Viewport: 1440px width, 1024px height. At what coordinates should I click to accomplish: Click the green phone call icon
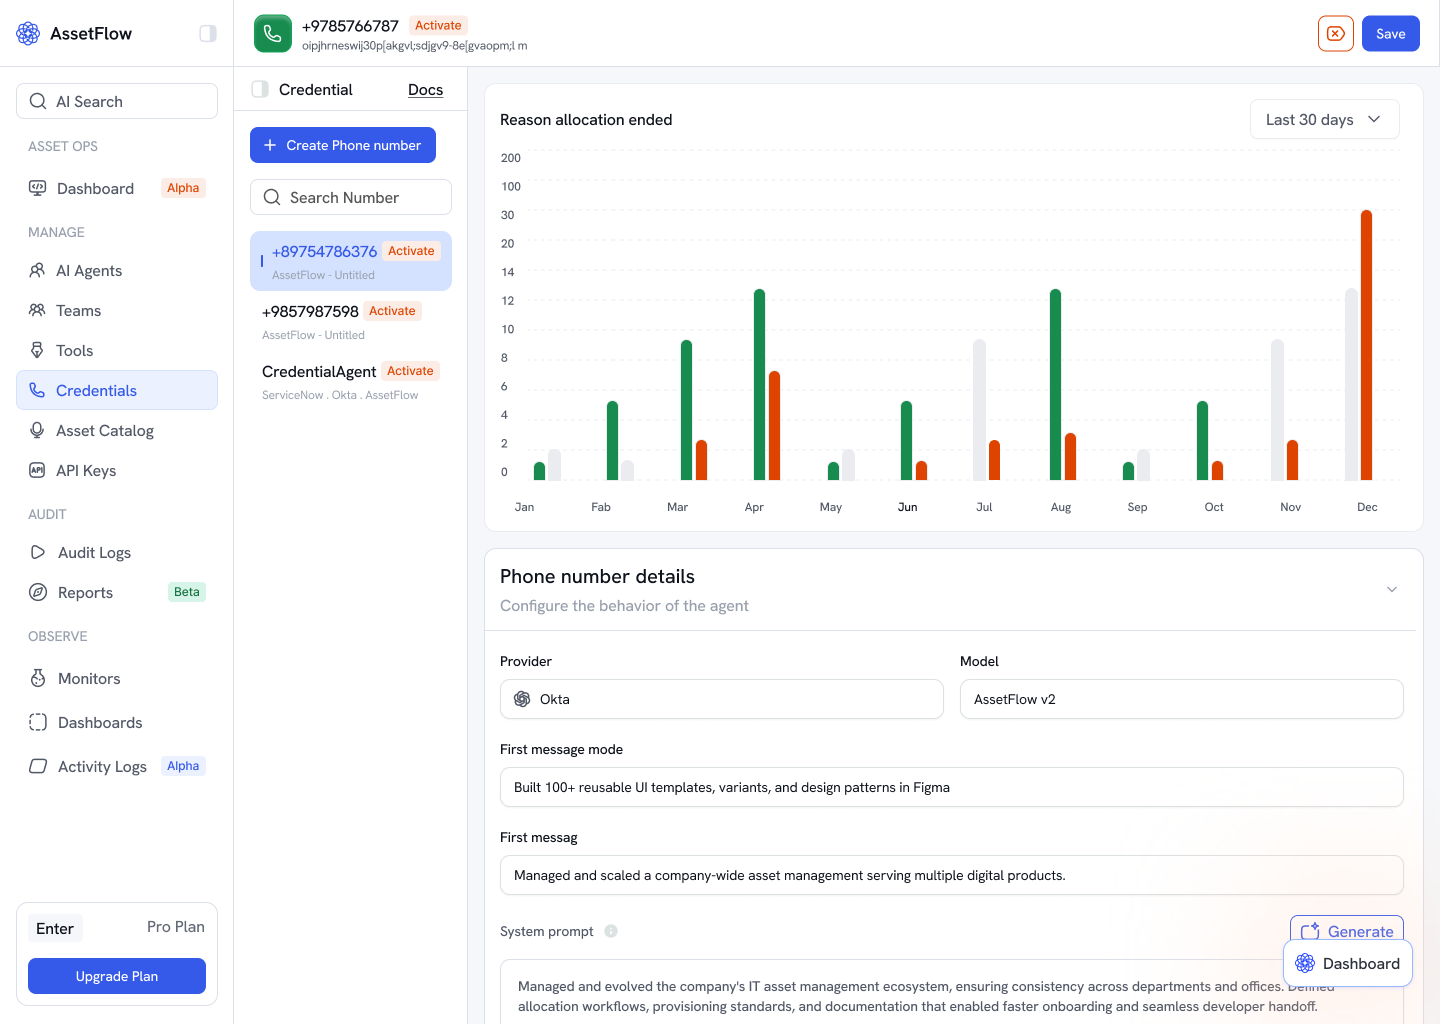point(273,33)
